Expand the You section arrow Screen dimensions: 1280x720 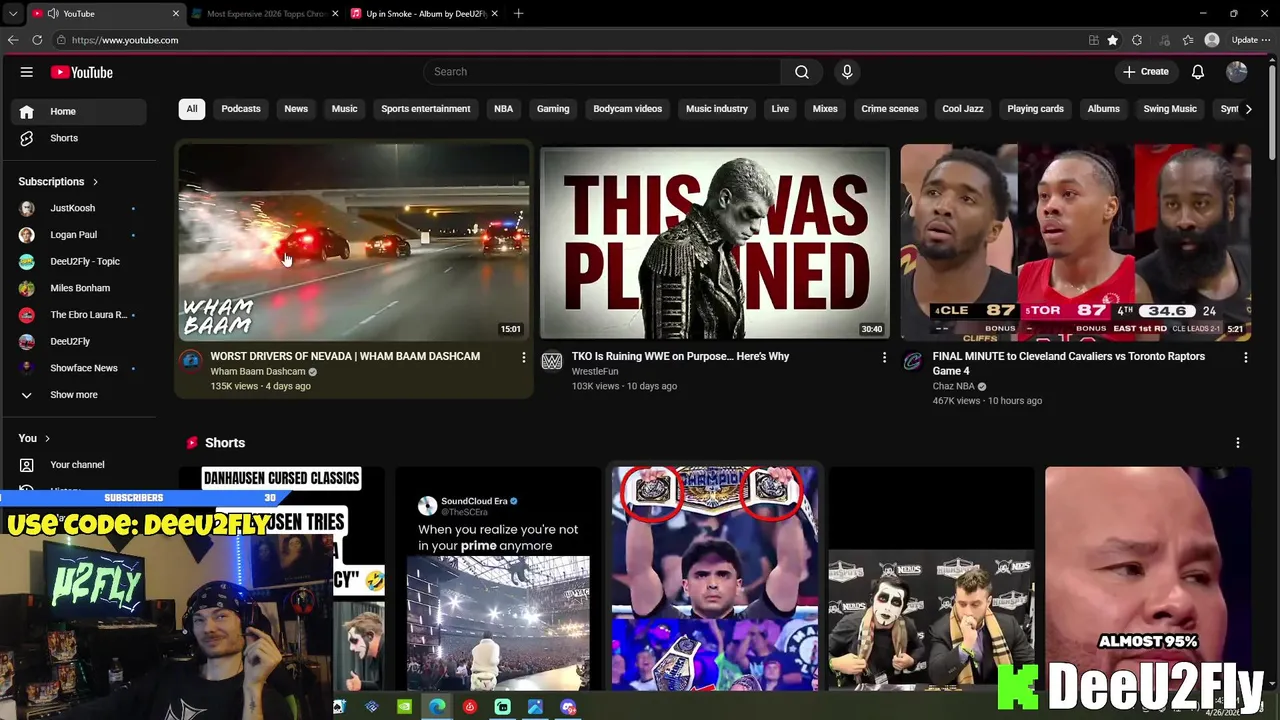(x=47, y=439)
